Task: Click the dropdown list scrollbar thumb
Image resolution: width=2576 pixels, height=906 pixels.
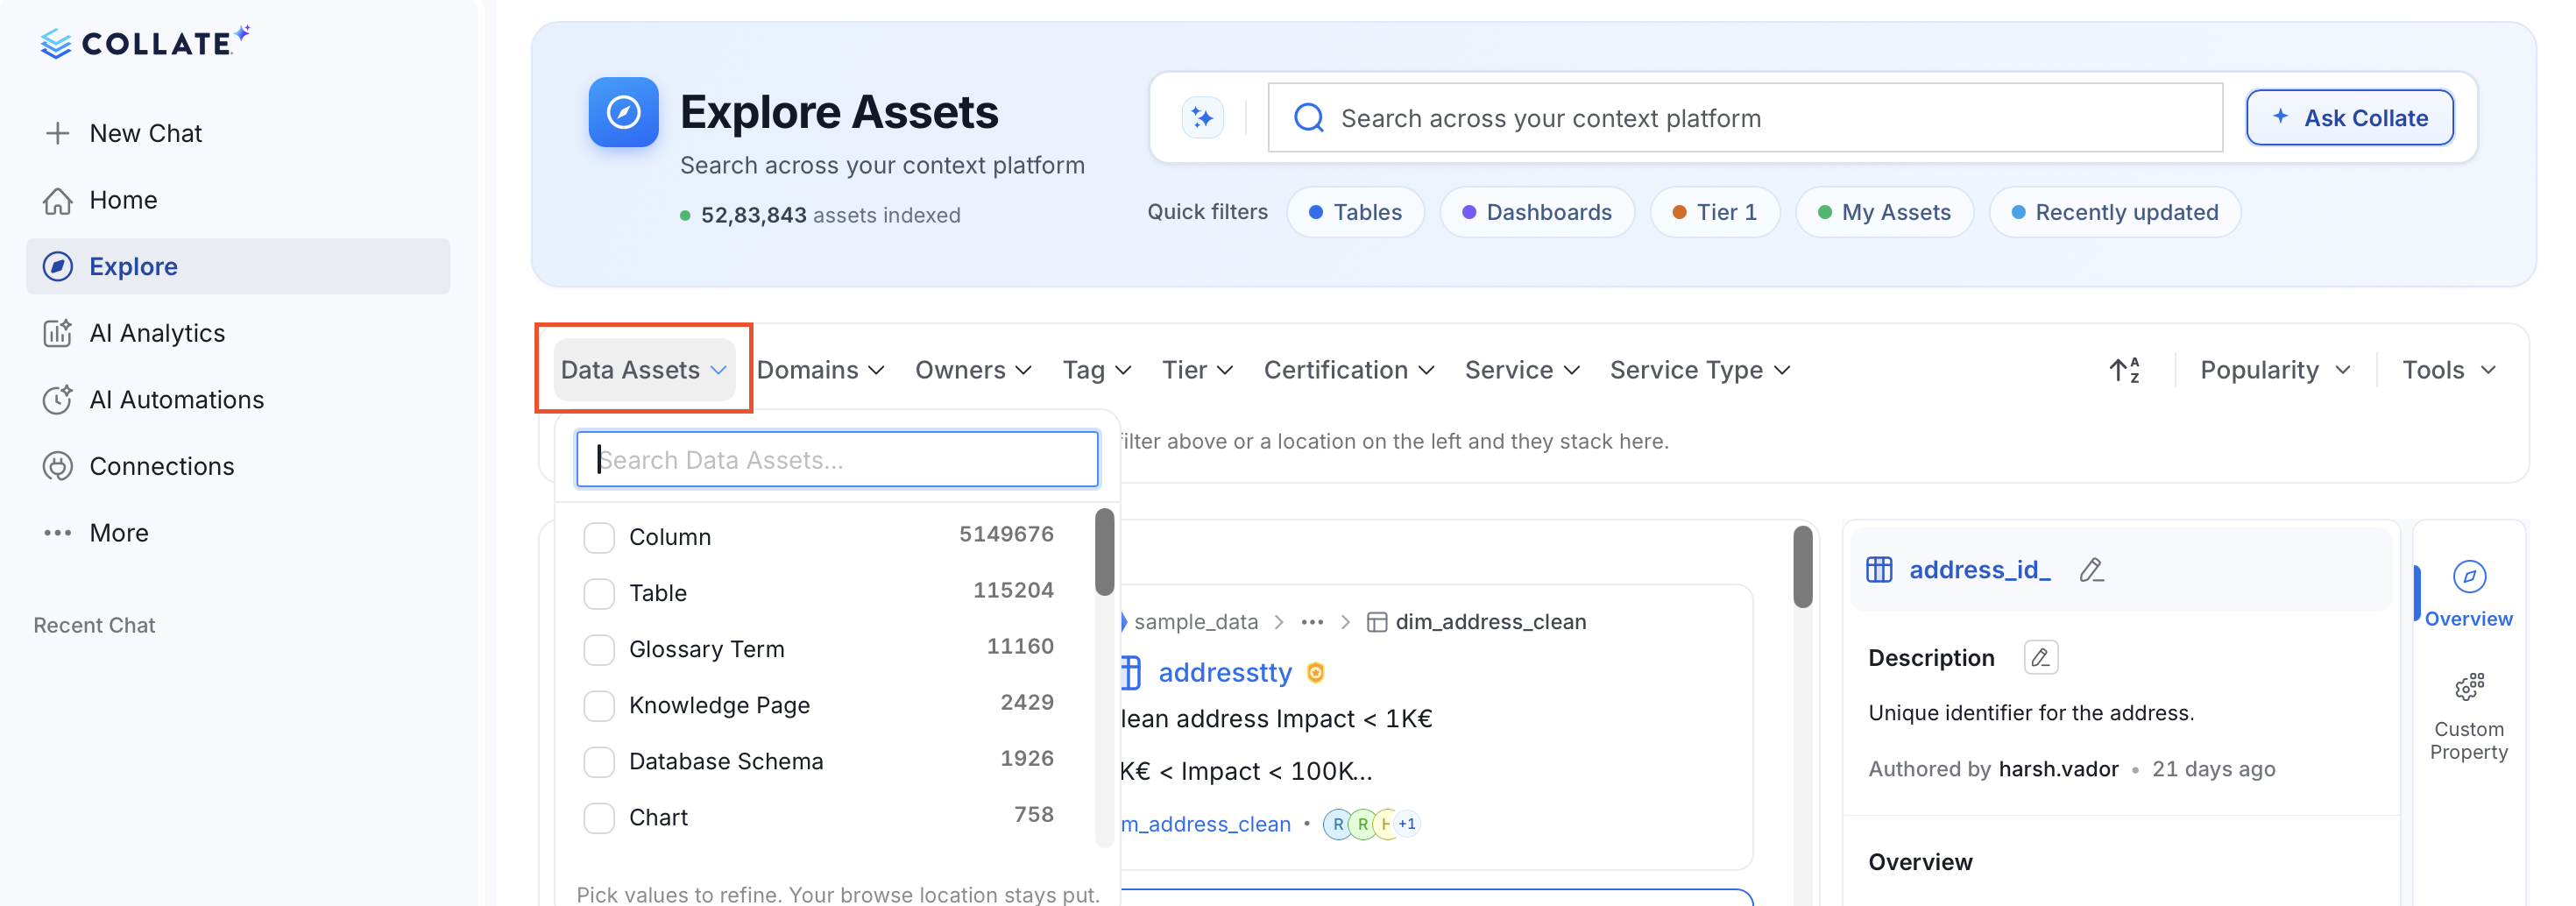Action: [x=1105, y=552]
